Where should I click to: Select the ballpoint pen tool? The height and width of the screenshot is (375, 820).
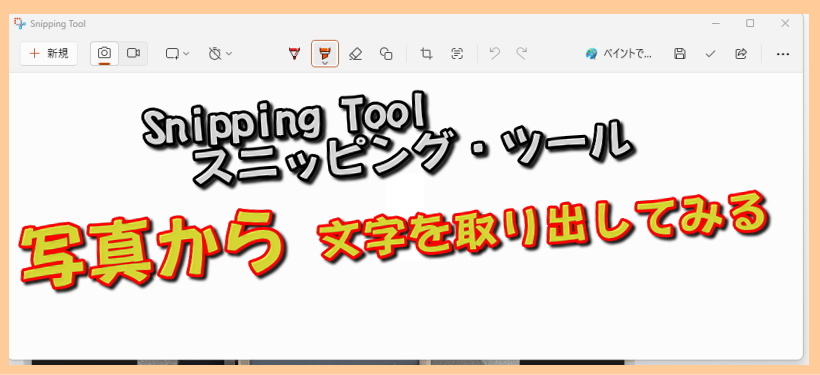[x=294, y=54]
